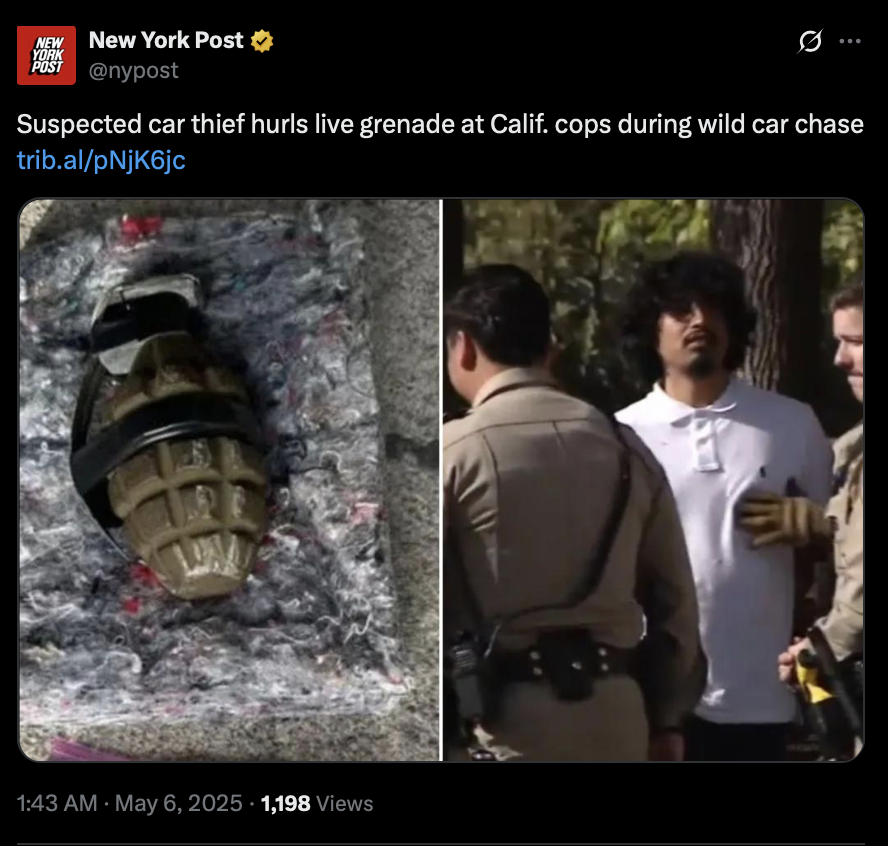Open the three-dot more options menu
This screenshot has height=846, width=888.
(x=849, y=41)
